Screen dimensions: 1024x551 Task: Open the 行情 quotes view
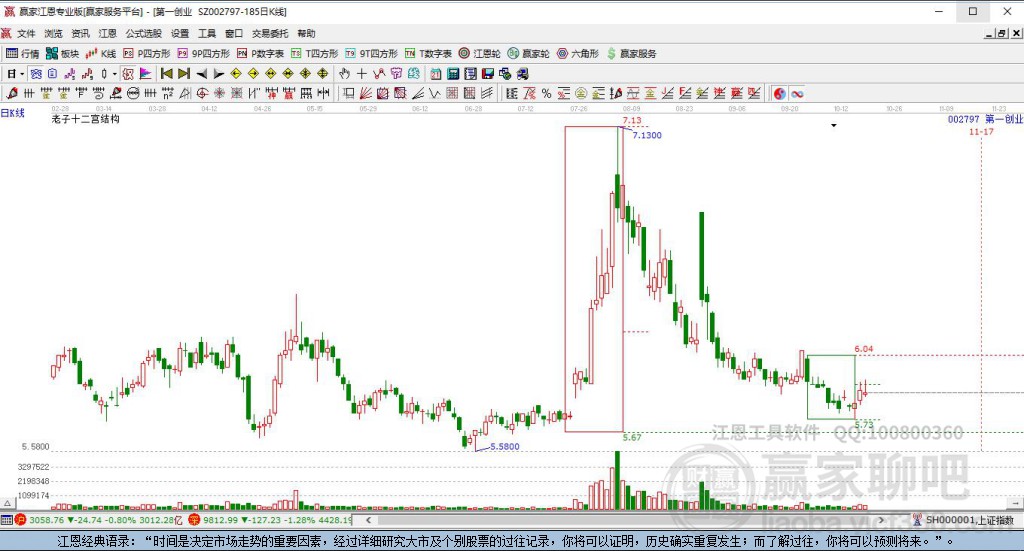pyautogui.click(x=23, y=54)
